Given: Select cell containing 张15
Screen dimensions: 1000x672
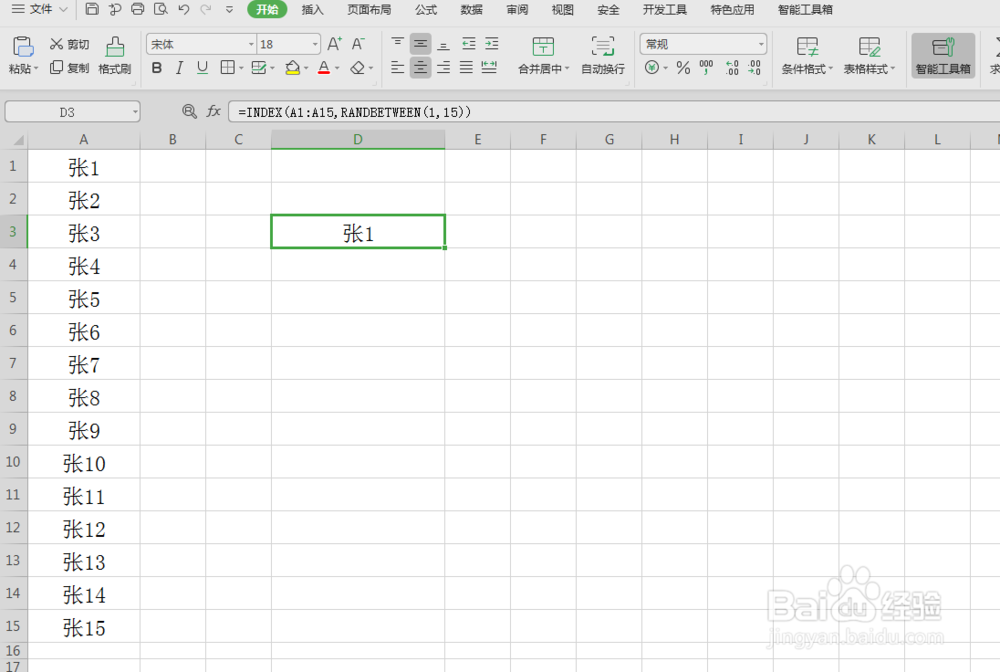Looking at the screenshot, I should point(84,627).
